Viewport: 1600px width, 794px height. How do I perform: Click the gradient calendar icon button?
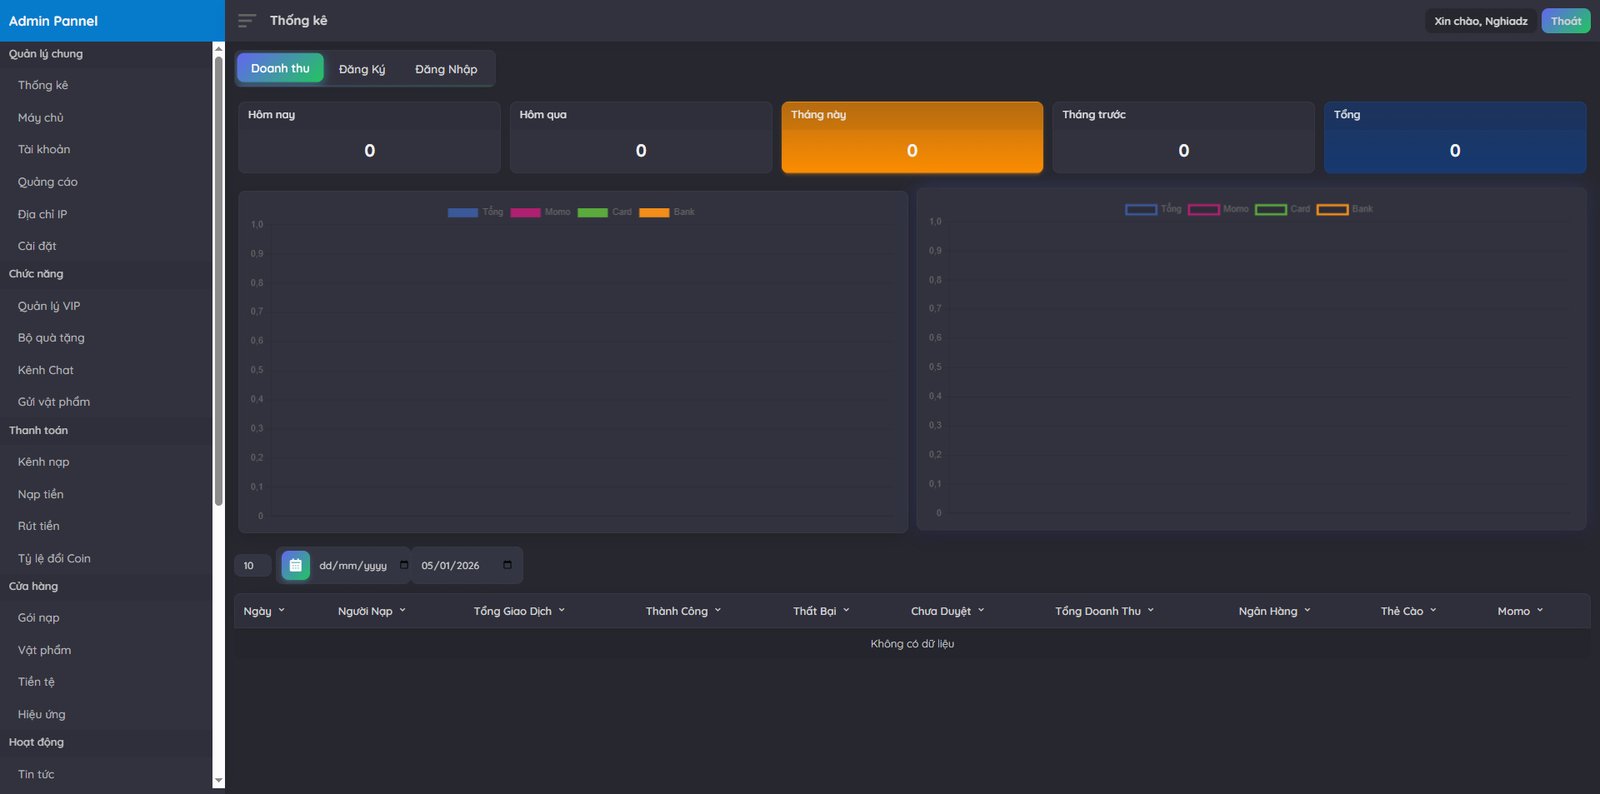295,565
